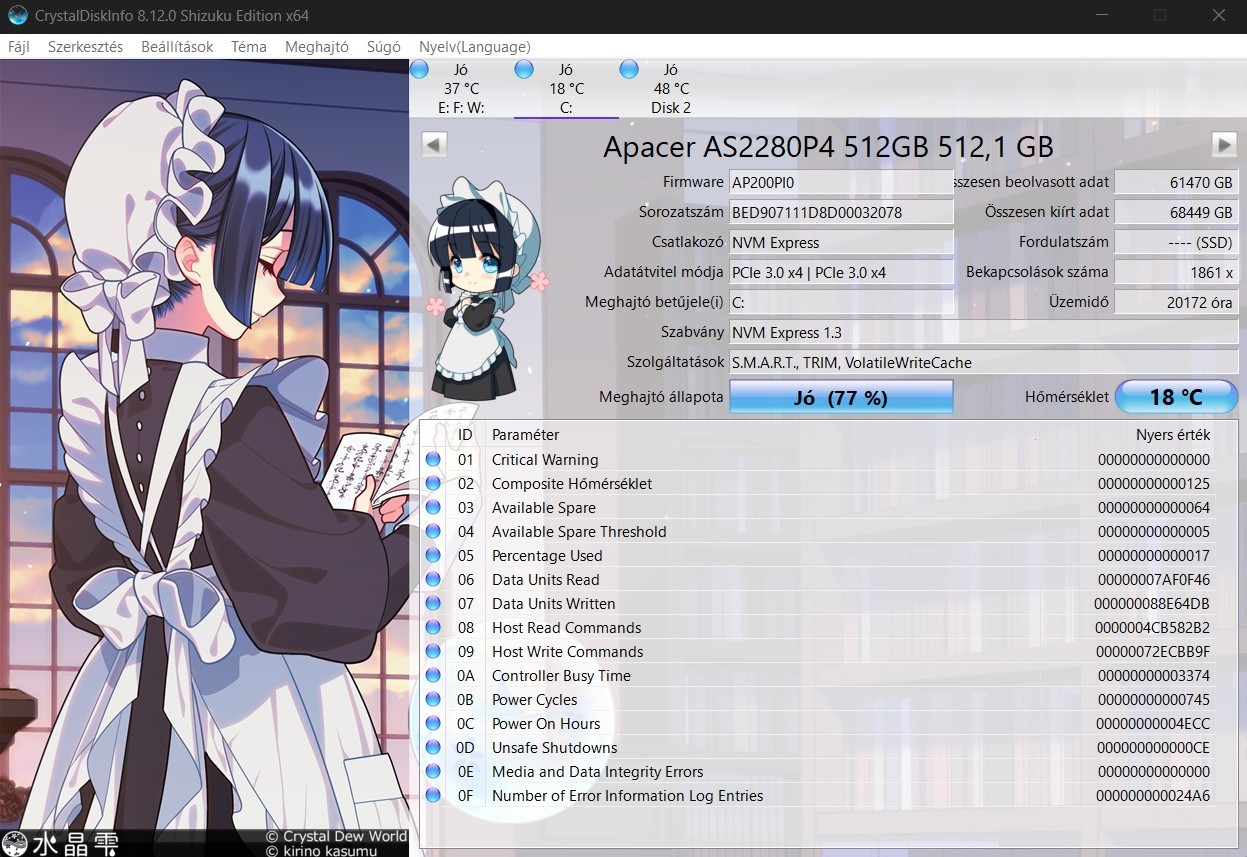Click the CrystalDiskInfo app icon in title bar
This screenshot has width=1247, height=857.
[17, 16]
